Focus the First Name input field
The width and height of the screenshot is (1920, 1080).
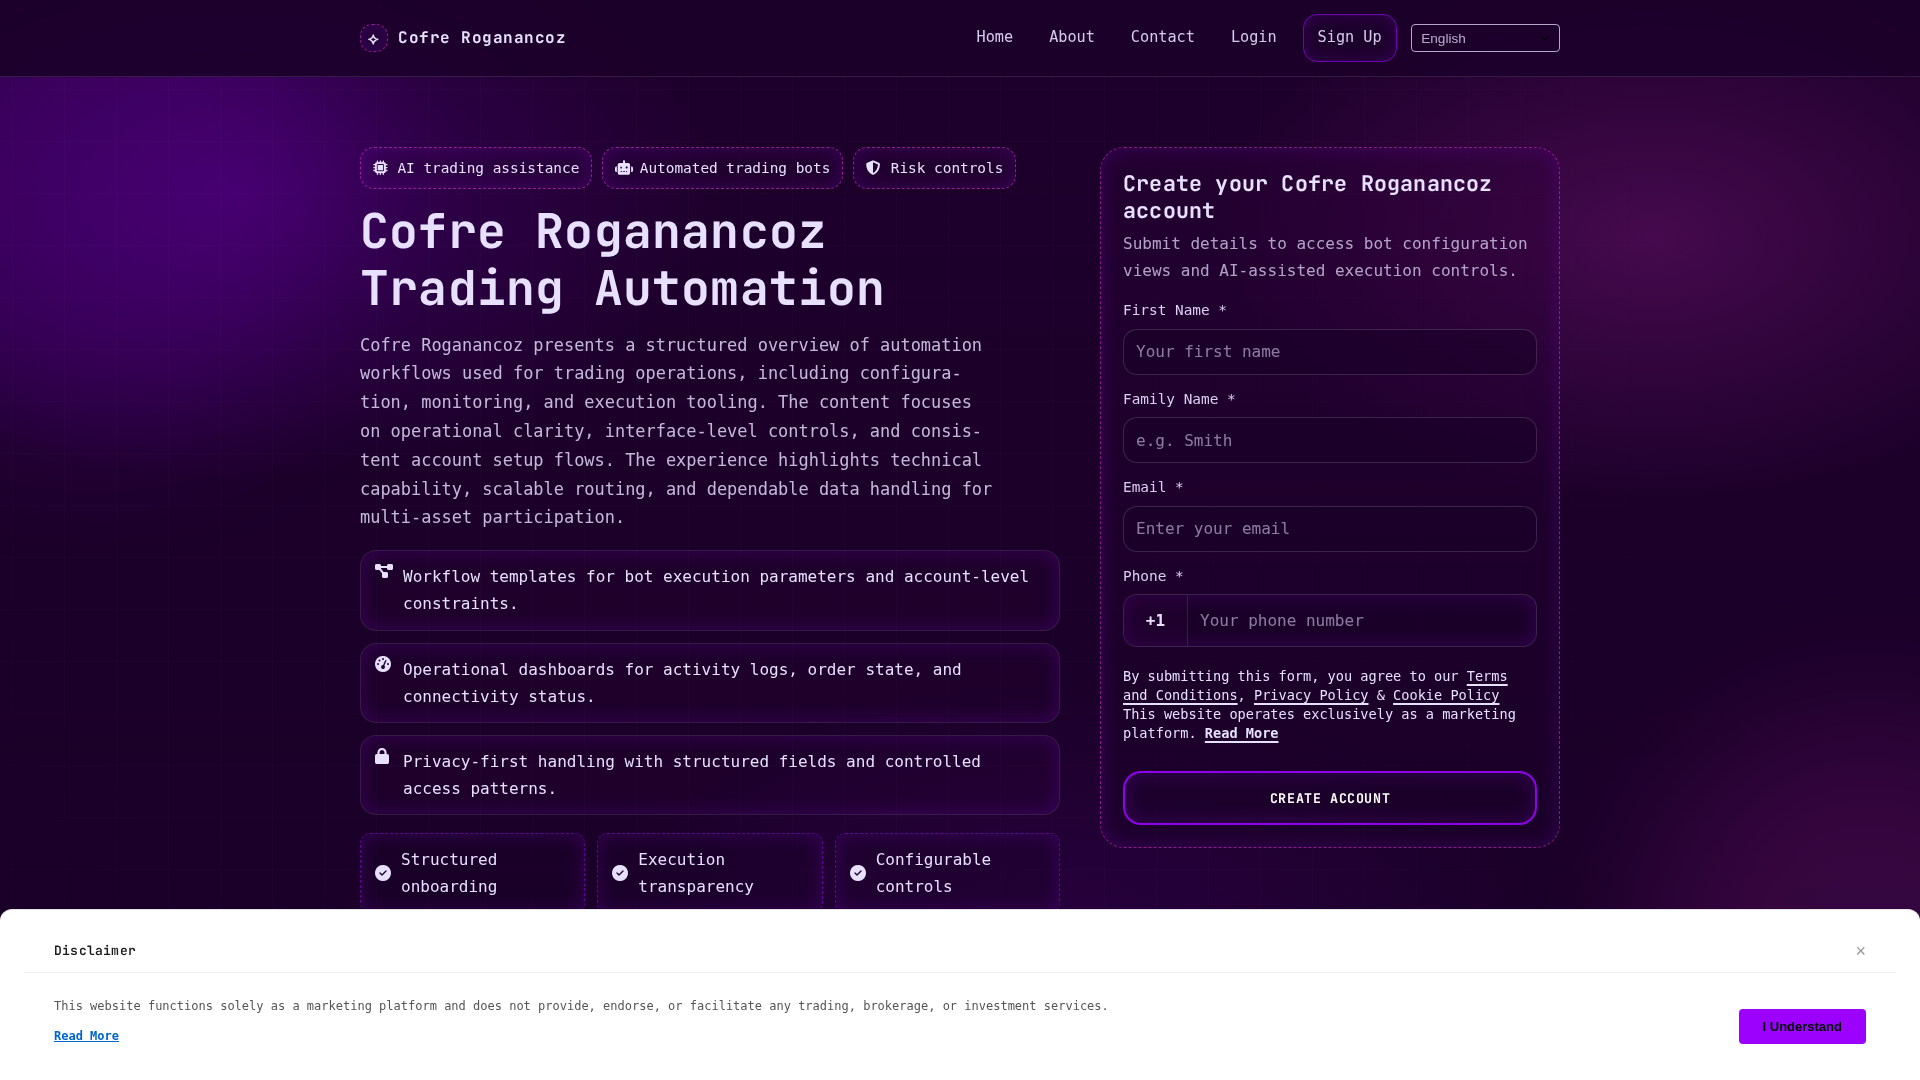pos(1330,352)
